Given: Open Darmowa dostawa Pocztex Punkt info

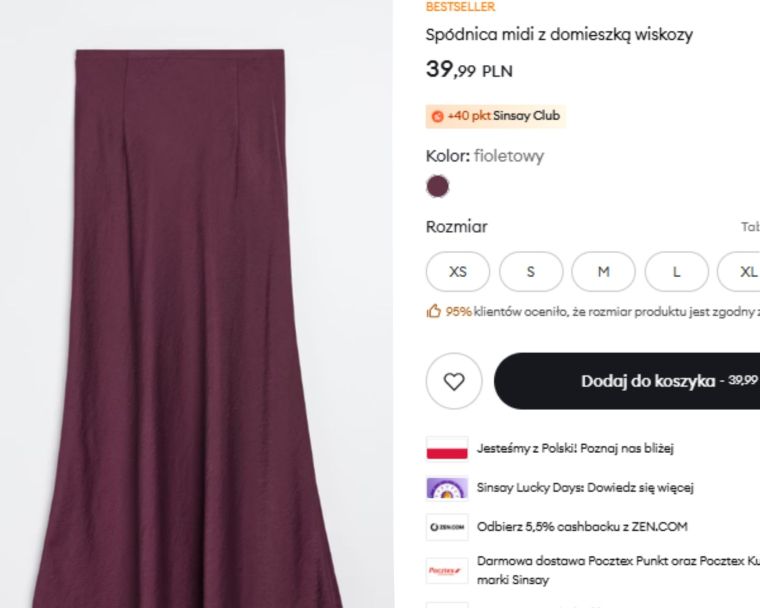Looking at the screenshot, I should click(618, 570).
